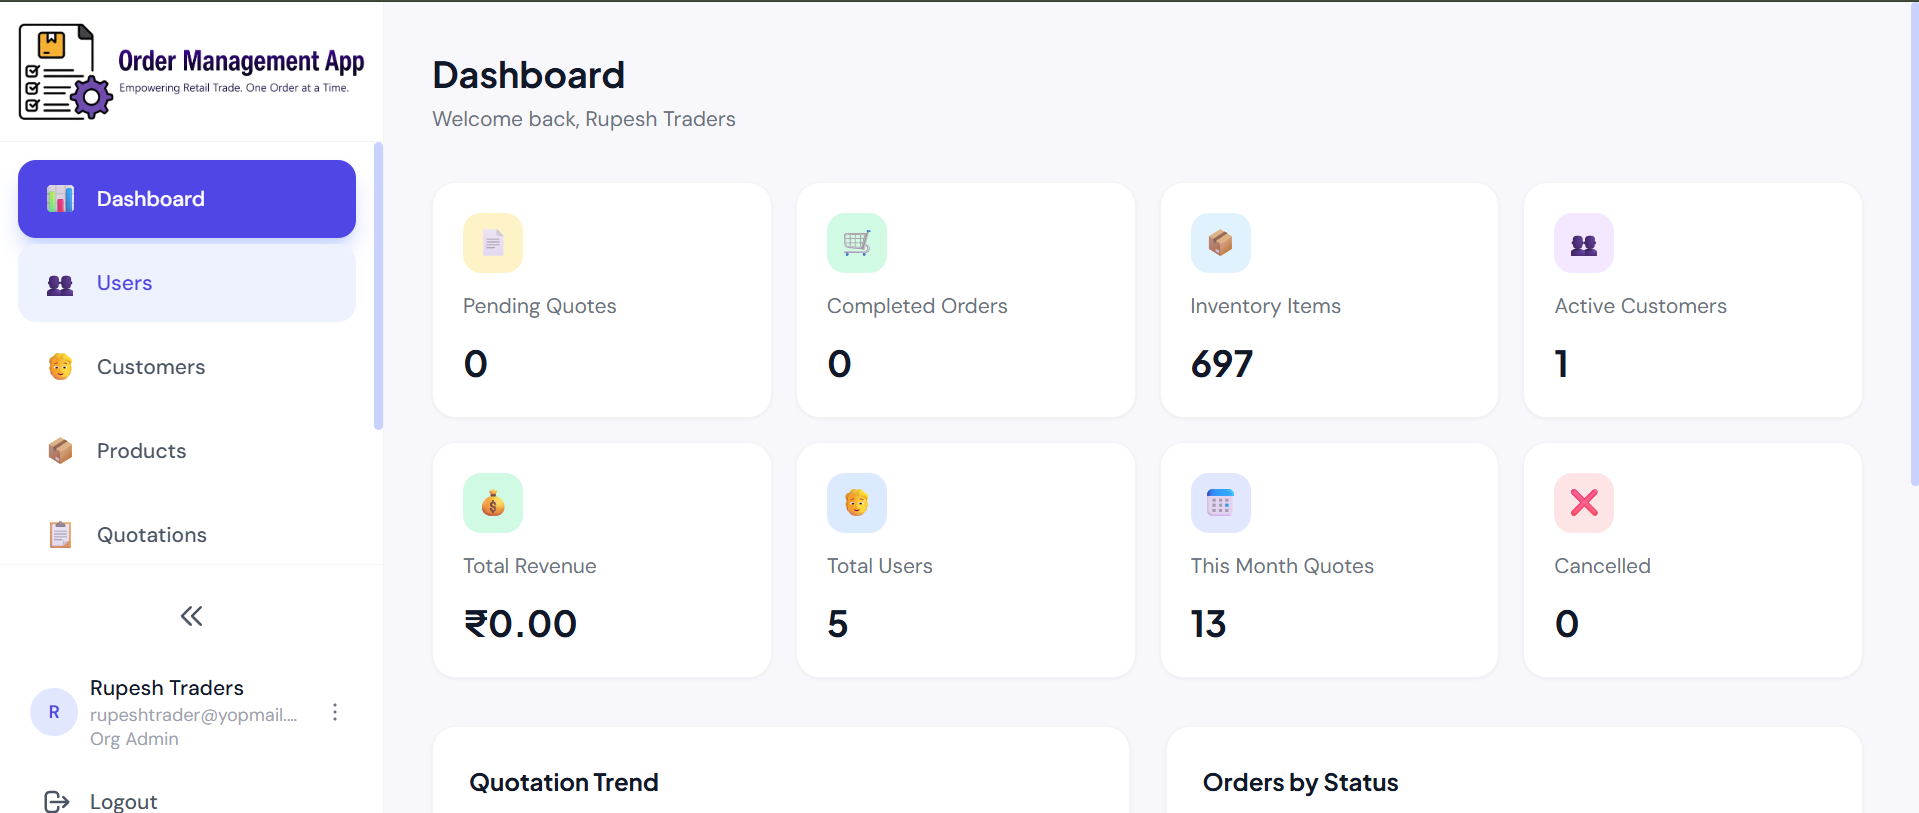Viewport: 1919px width, 813px height.
Task: Click the Completed Orders label
Action: (917, 306)
